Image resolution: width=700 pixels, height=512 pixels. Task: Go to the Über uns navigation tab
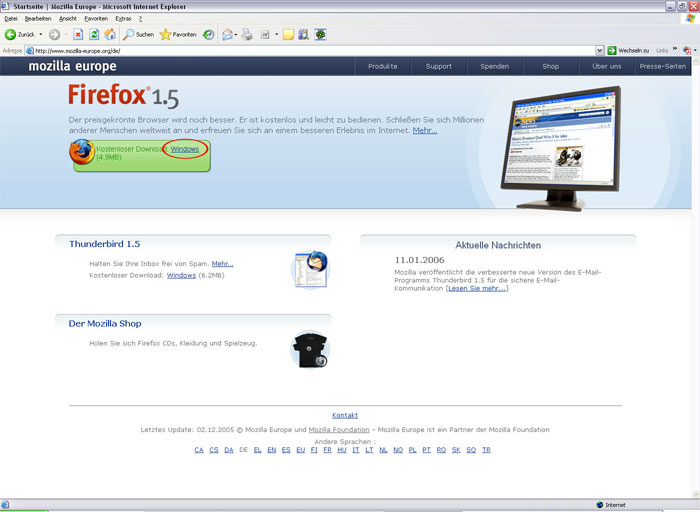point(607,66)
